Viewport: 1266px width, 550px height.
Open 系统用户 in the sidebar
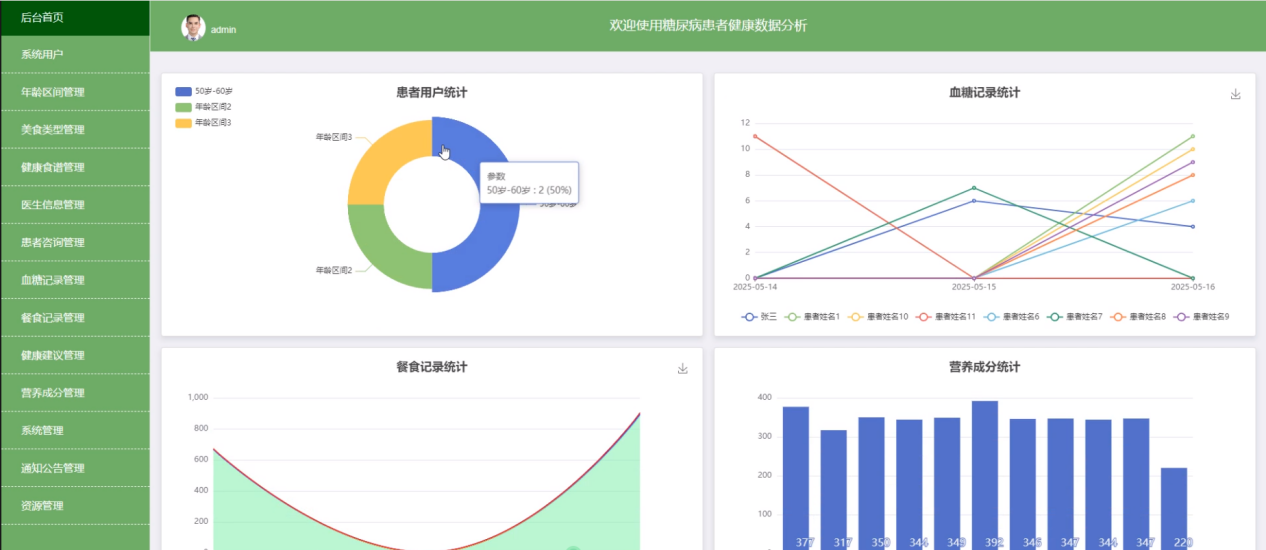pos(75,54)
